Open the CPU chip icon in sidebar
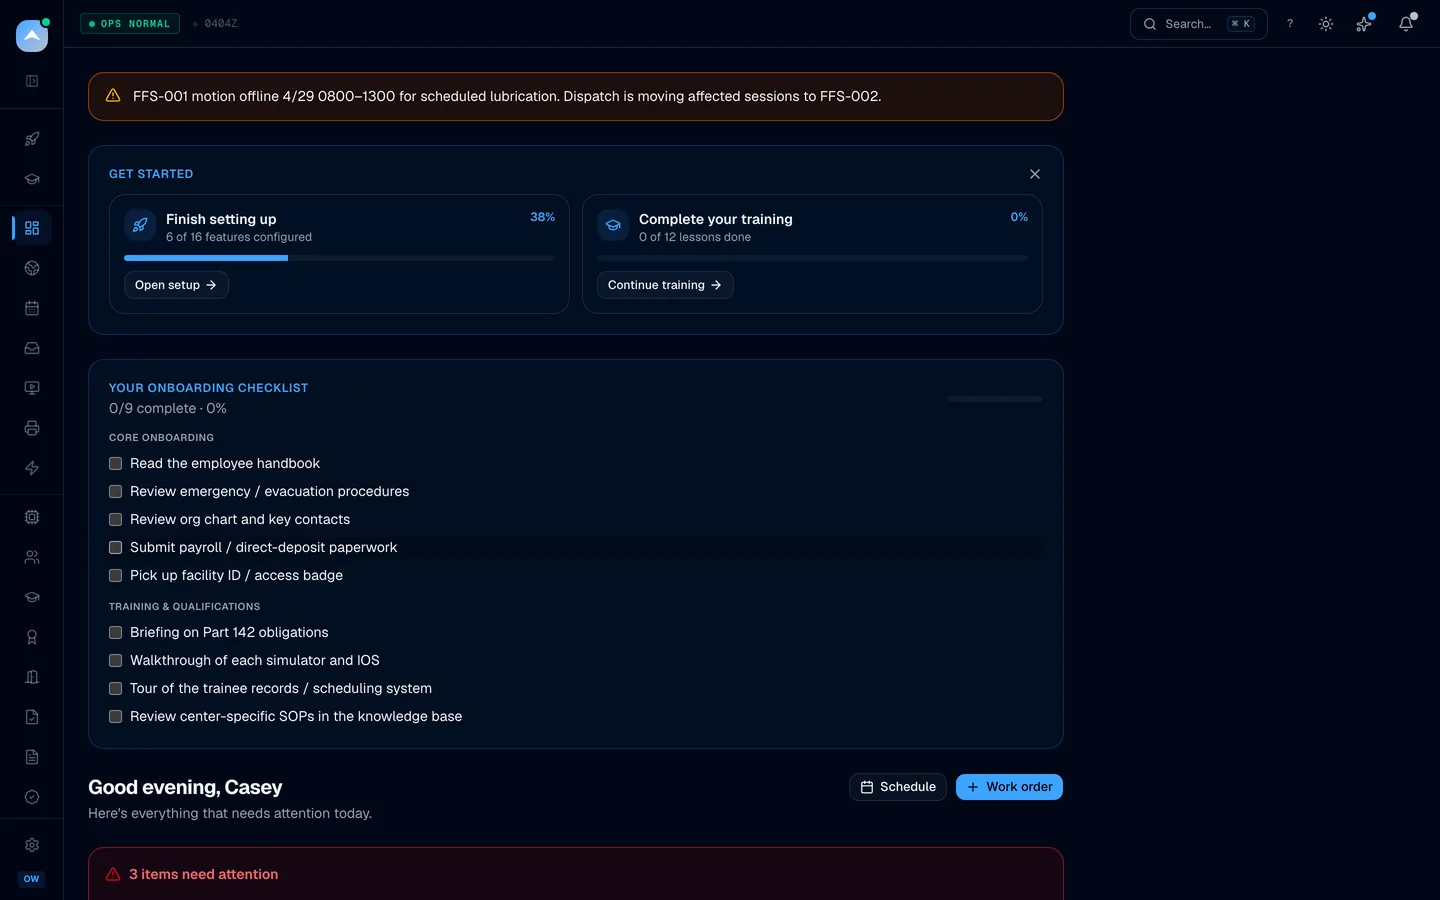1440x900 pixels. 32,517
